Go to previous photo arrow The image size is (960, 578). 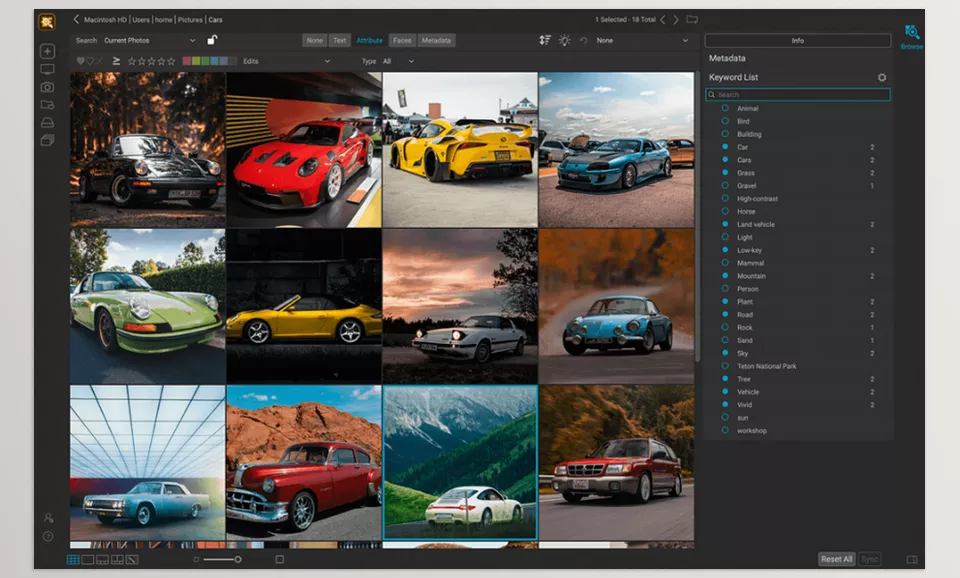[662, 20]
